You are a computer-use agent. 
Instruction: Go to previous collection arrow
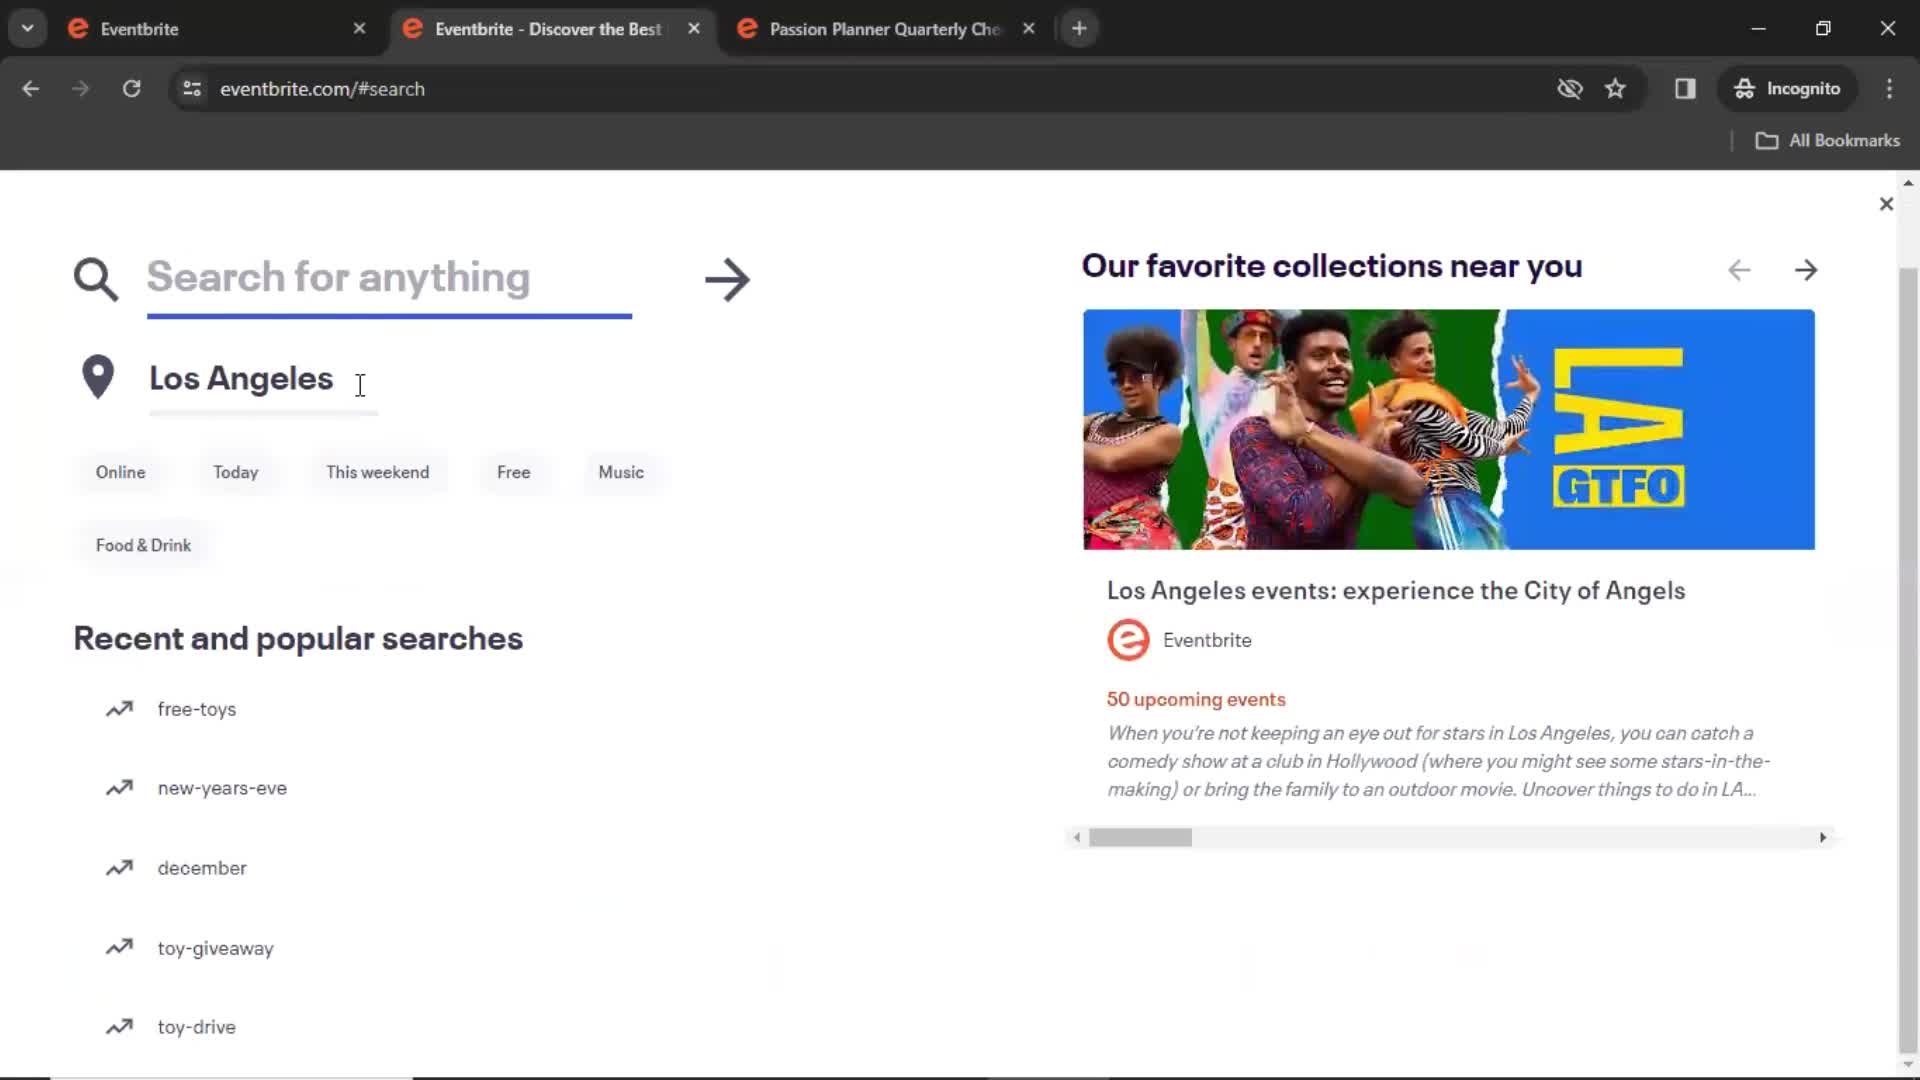pyautogui.click(x=1739, y=270)
